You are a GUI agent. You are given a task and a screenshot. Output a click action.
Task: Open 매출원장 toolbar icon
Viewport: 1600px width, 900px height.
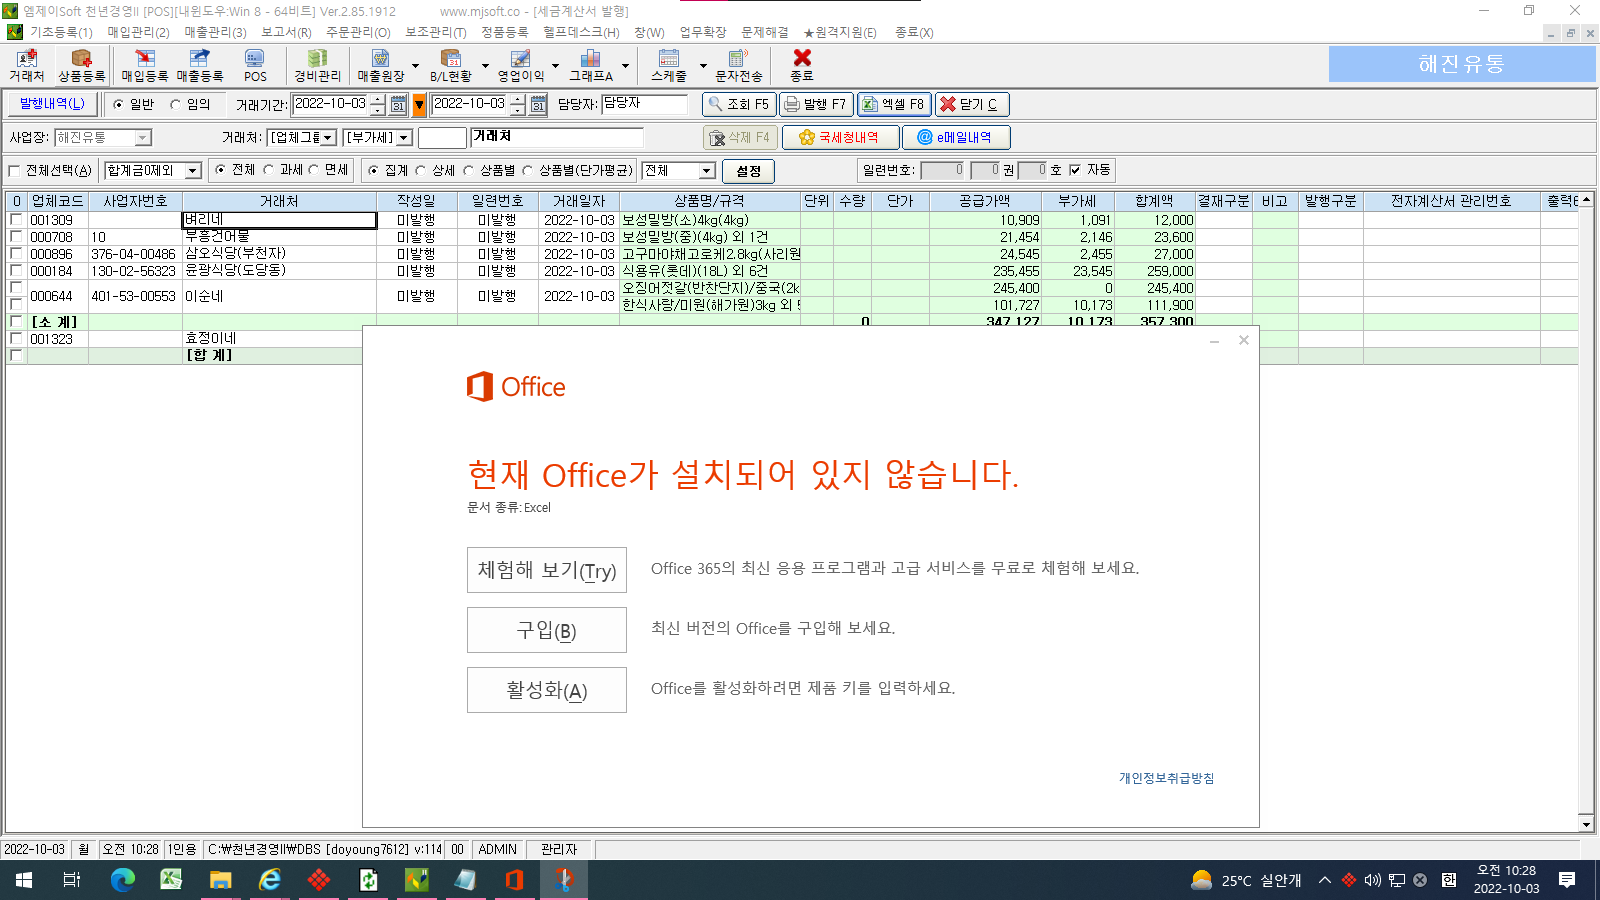tap(381, 66)
